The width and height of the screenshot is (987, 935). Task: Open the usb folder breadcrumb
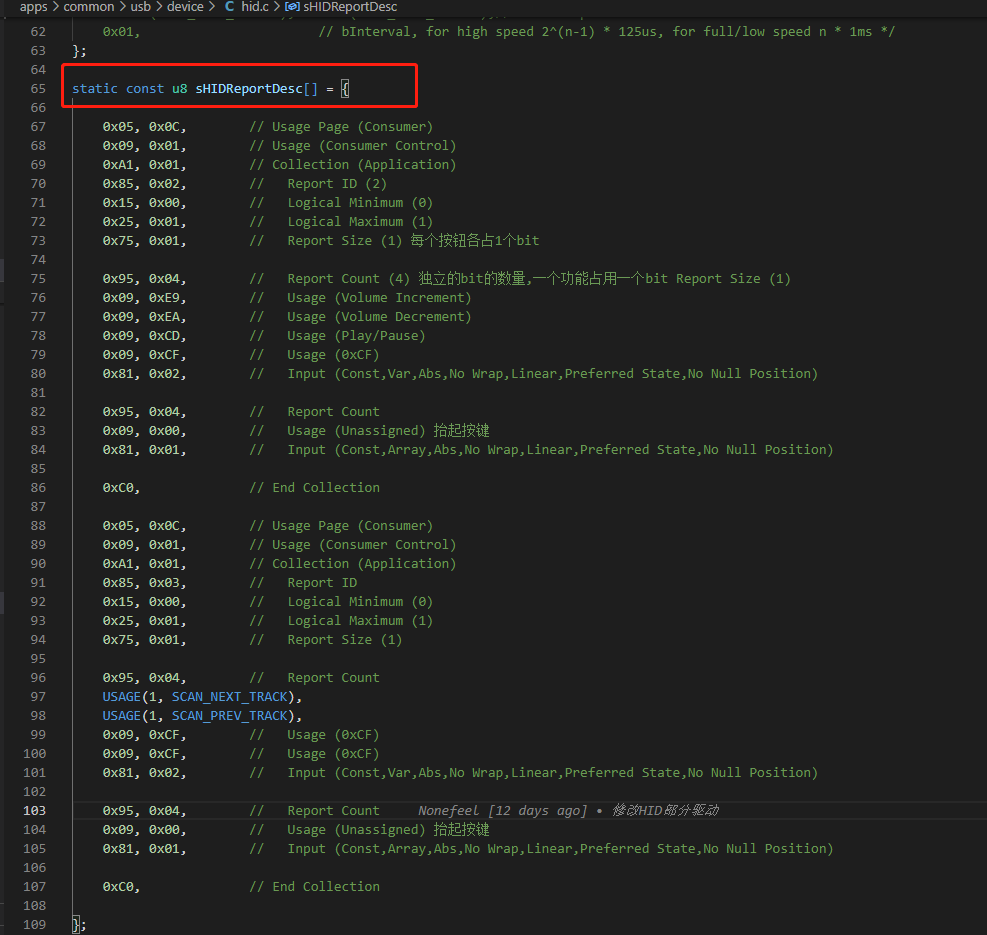coord(140,7)
